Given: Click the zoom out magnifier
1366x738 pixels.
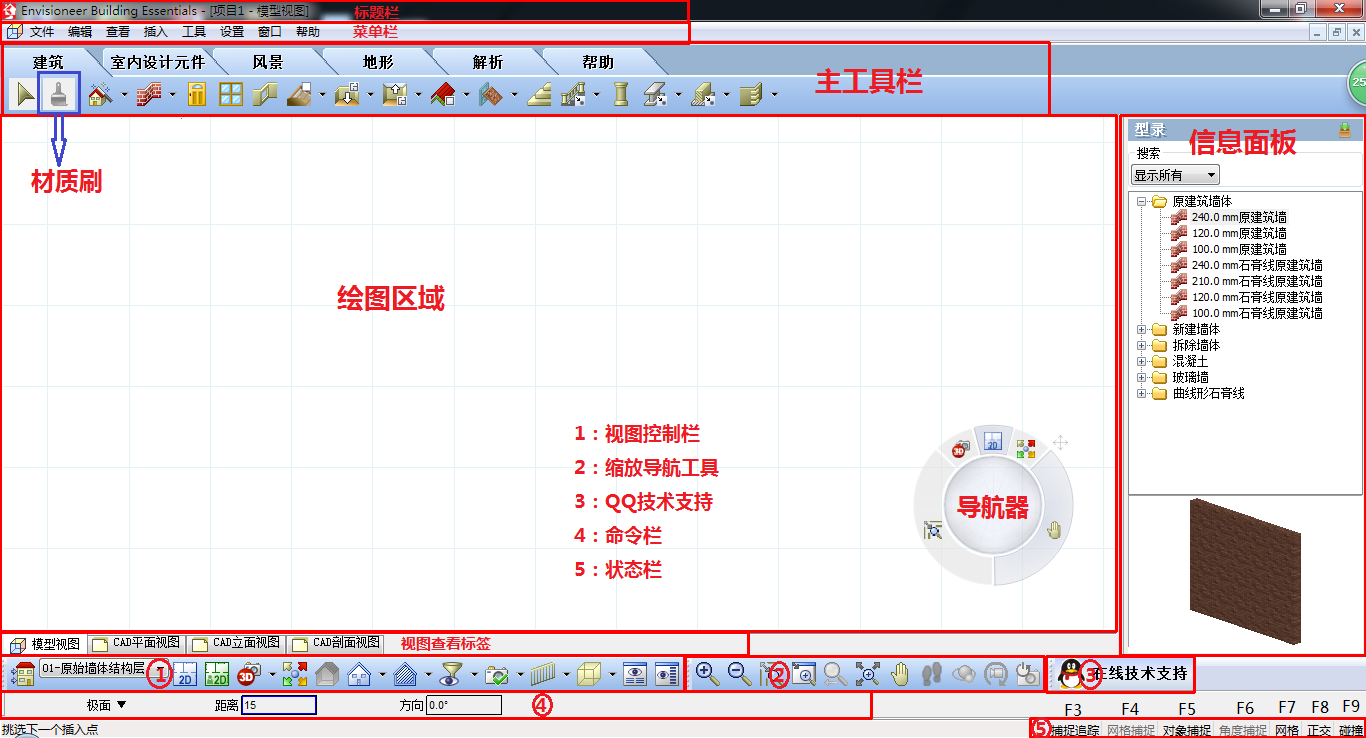Looking at the screenshot, I should [x=739, y=675].
